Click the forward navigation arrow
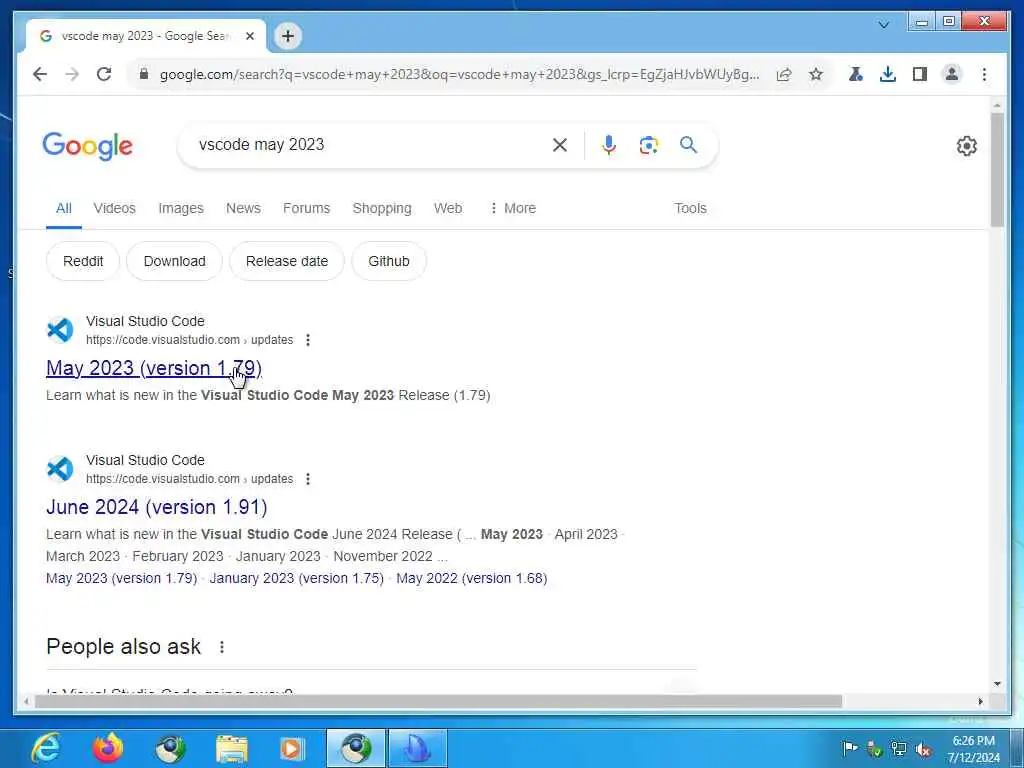This screenshot has width=1024, height=768. (72, 74)
